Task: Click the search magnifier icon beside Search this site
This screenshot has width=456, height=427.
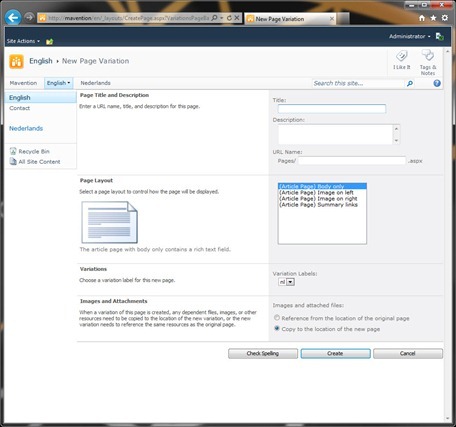Action: pos(410,83)
